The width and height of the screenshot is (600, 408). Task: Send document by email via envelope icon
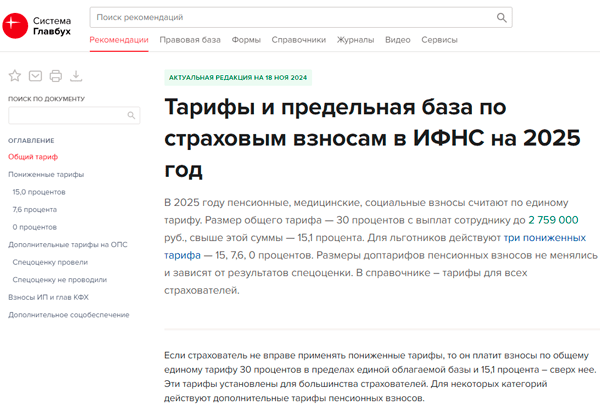tap(35, 76)
